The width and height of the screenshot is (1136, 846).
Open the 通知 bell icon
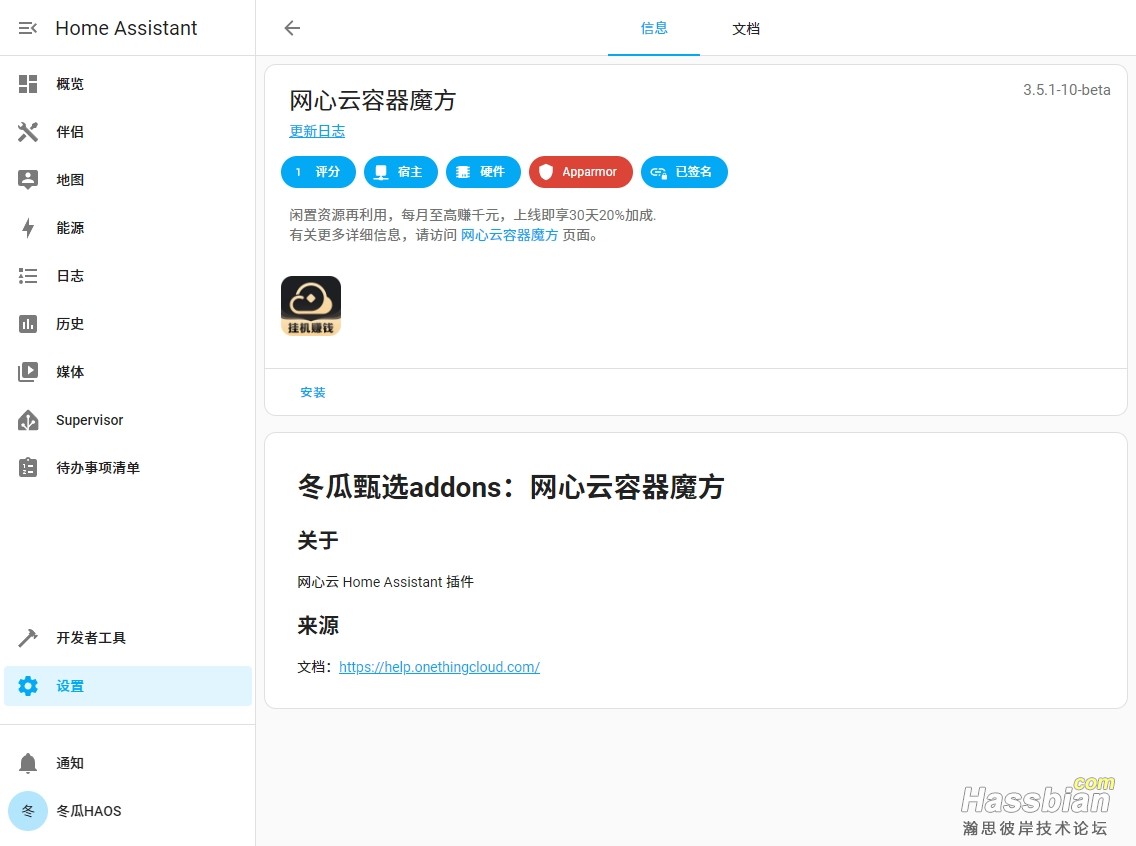click(x=28, y=763)
